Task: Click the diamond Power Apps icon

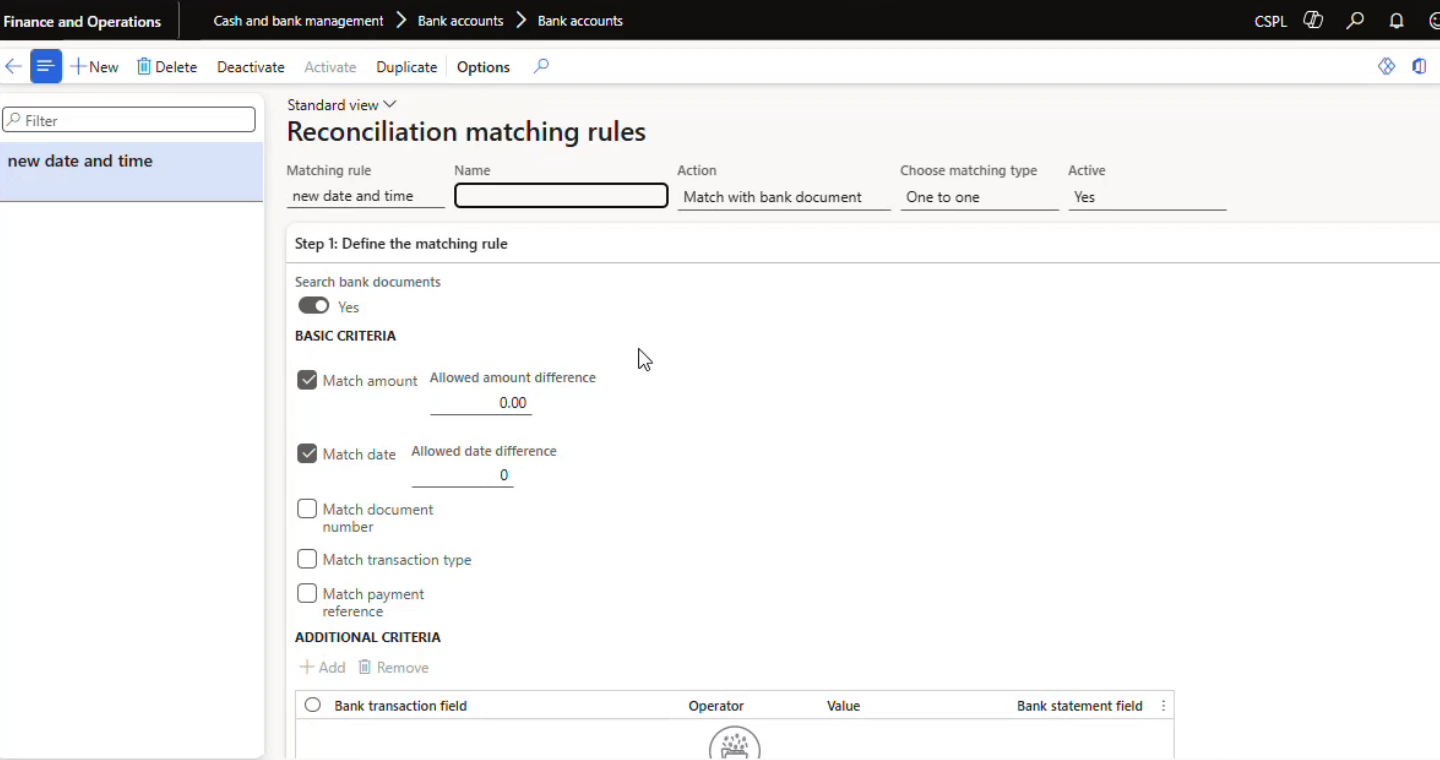Action: [x=1386, y=66]
